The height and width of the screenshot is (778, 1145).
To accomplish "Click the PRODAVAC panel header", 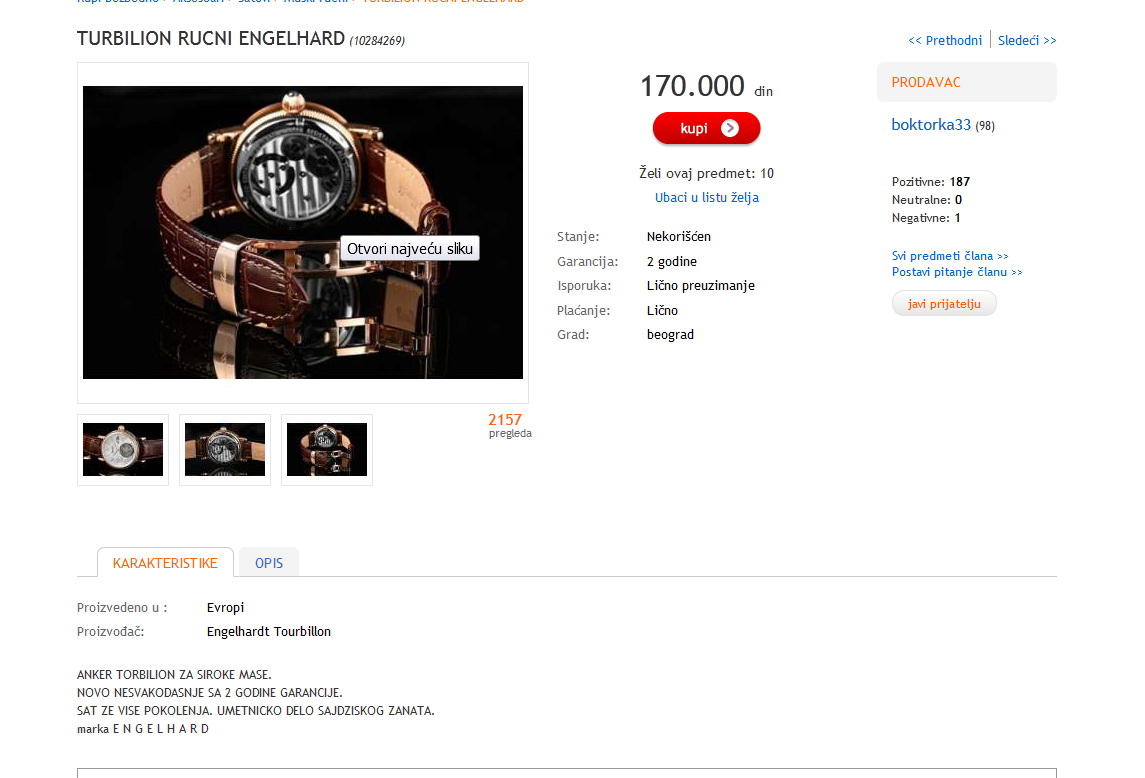I will click(966, 82).
